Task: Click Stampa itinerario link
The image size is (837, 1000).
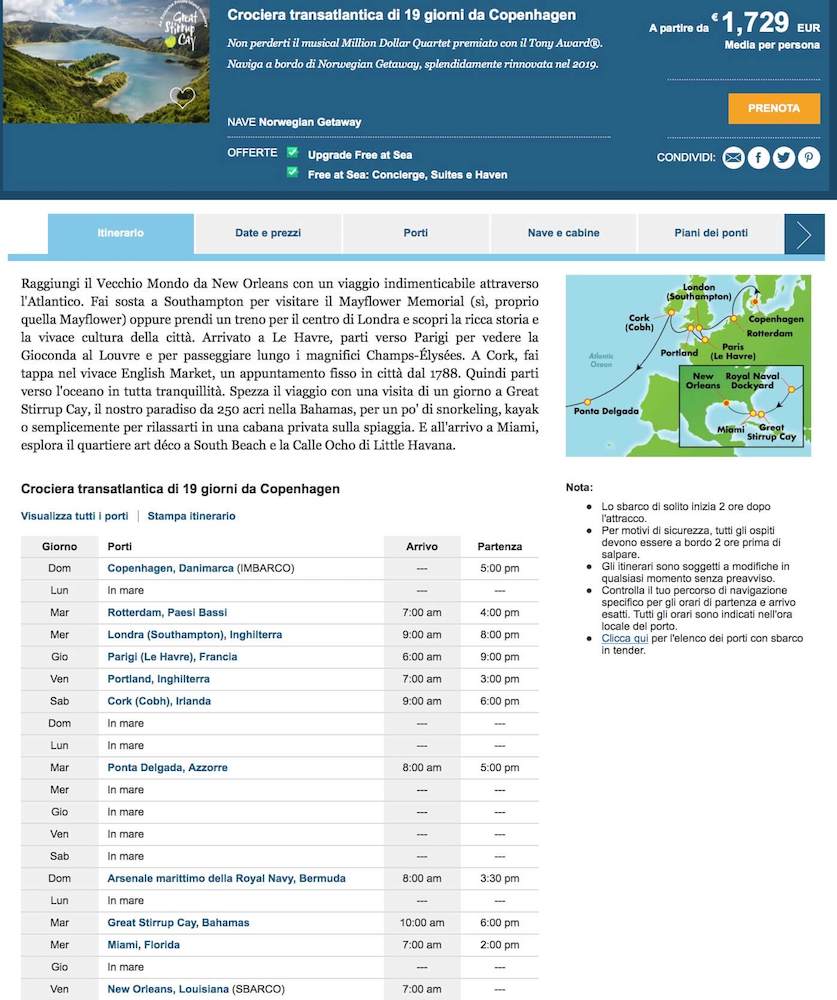Action: point(191,516)
